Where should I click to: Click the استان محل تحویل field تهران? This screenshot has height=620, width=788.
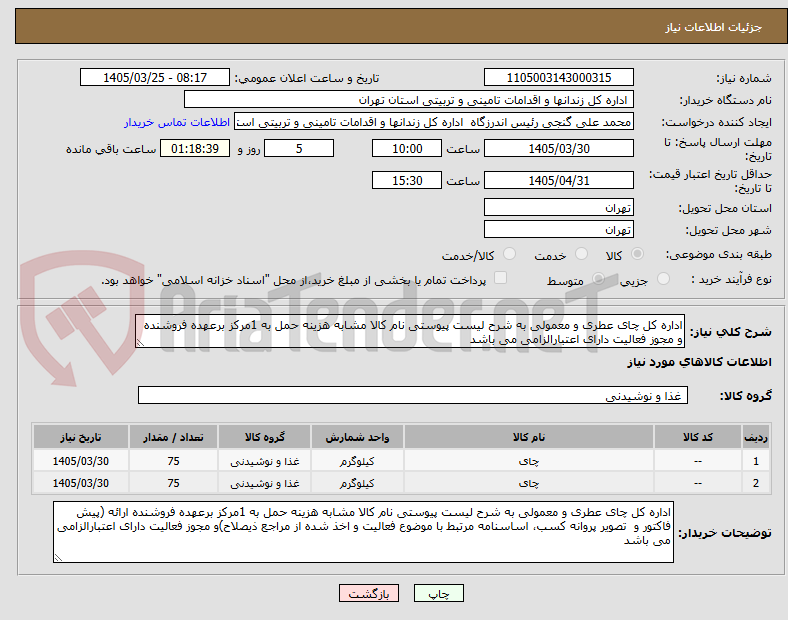[x=558, y=207]
